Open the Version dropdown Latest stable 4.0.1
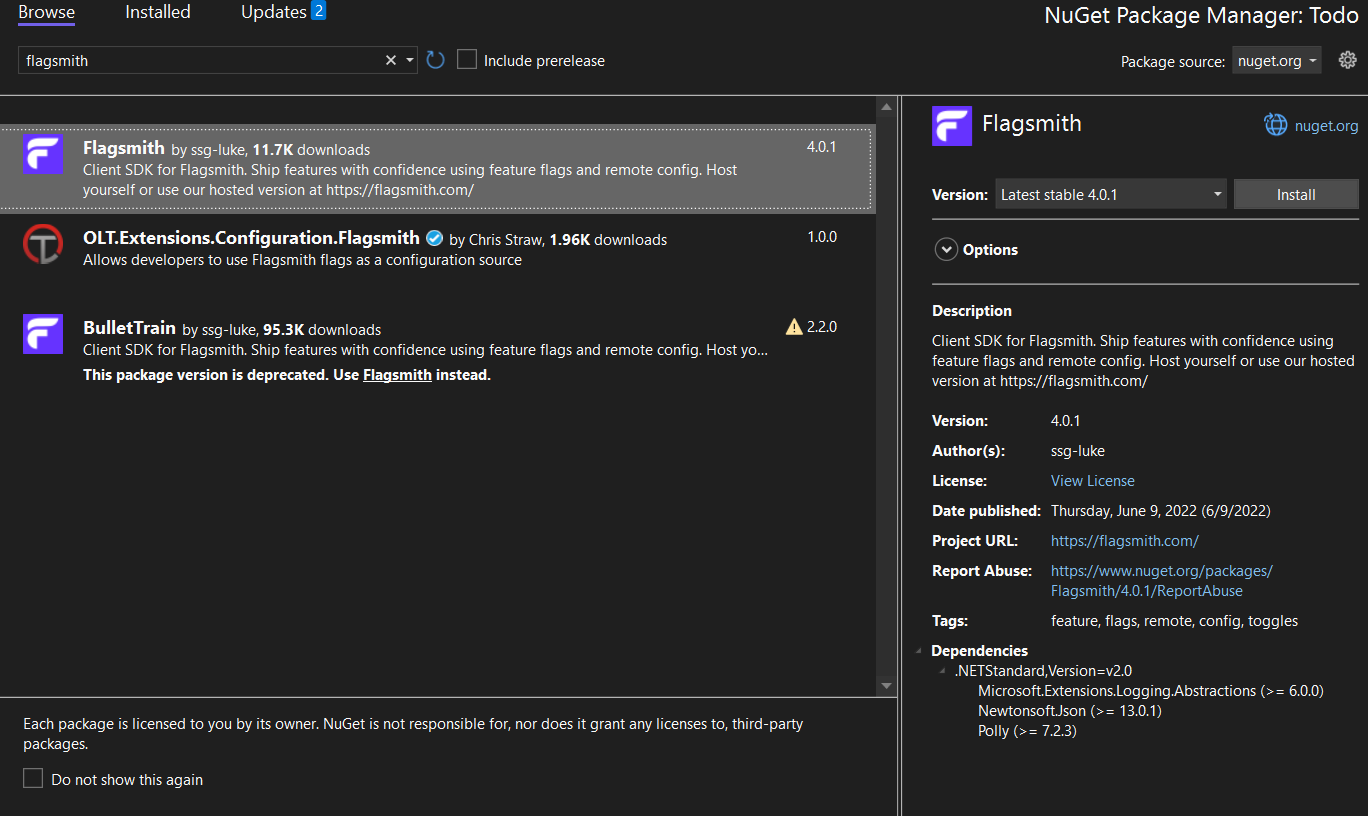The image size is (1368, 816). 1111,194
